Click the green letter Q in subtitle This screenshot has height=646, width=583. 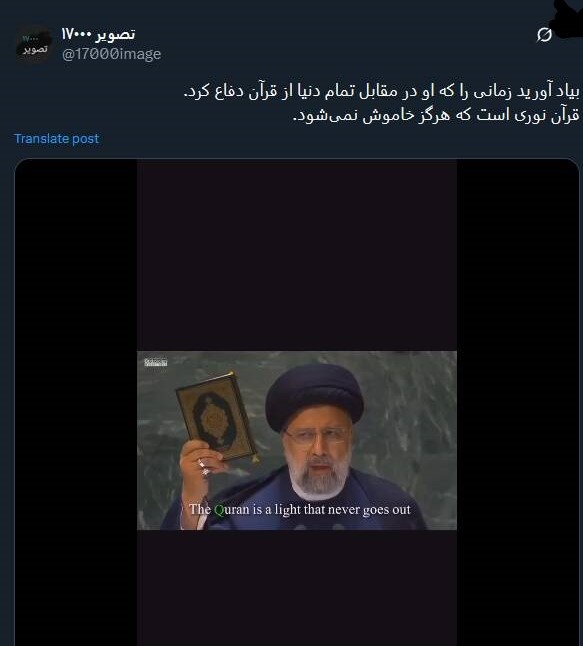coord(219,510)
